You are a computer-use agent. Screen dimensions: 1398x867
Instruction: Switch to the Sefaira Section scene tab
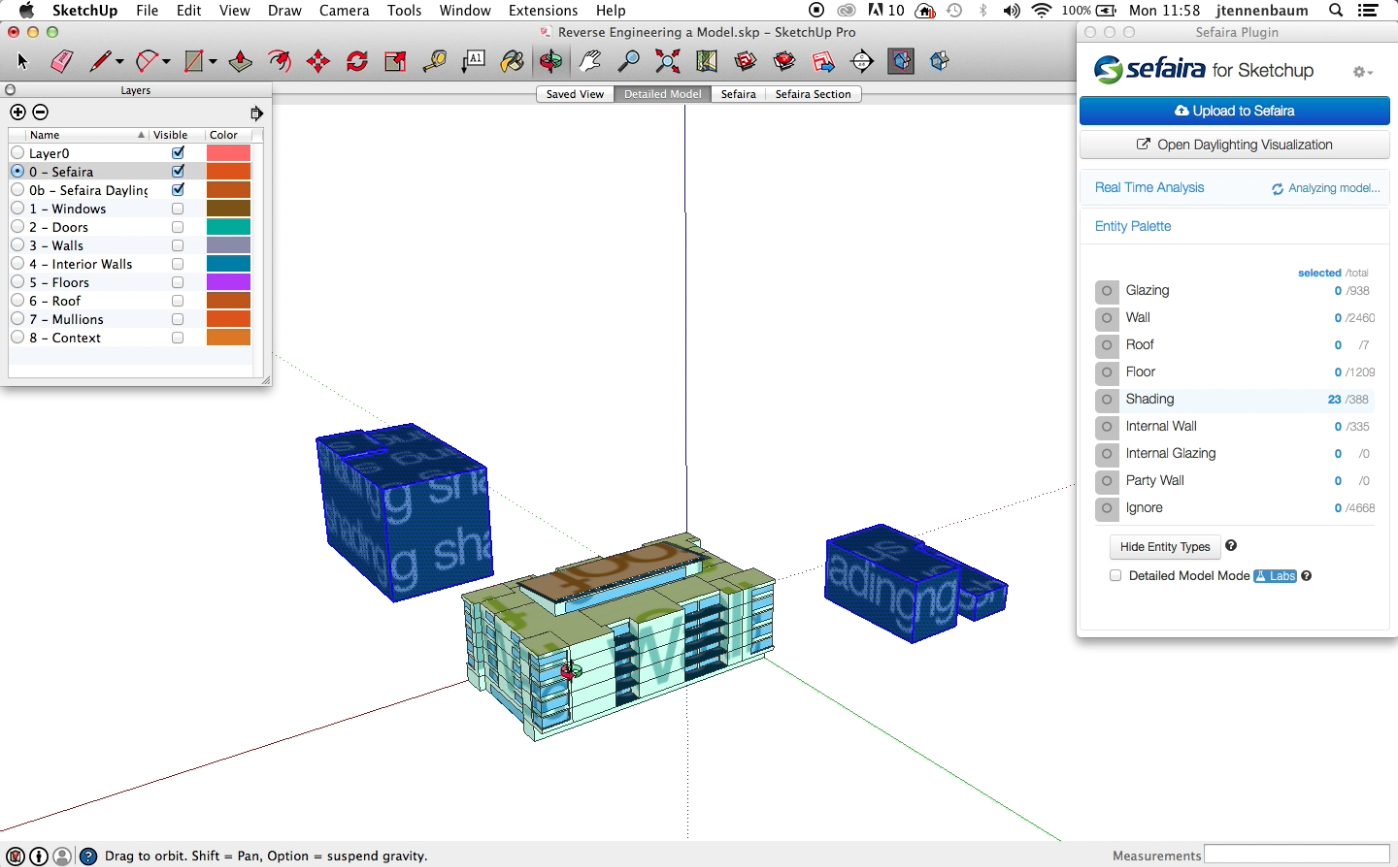812,94
